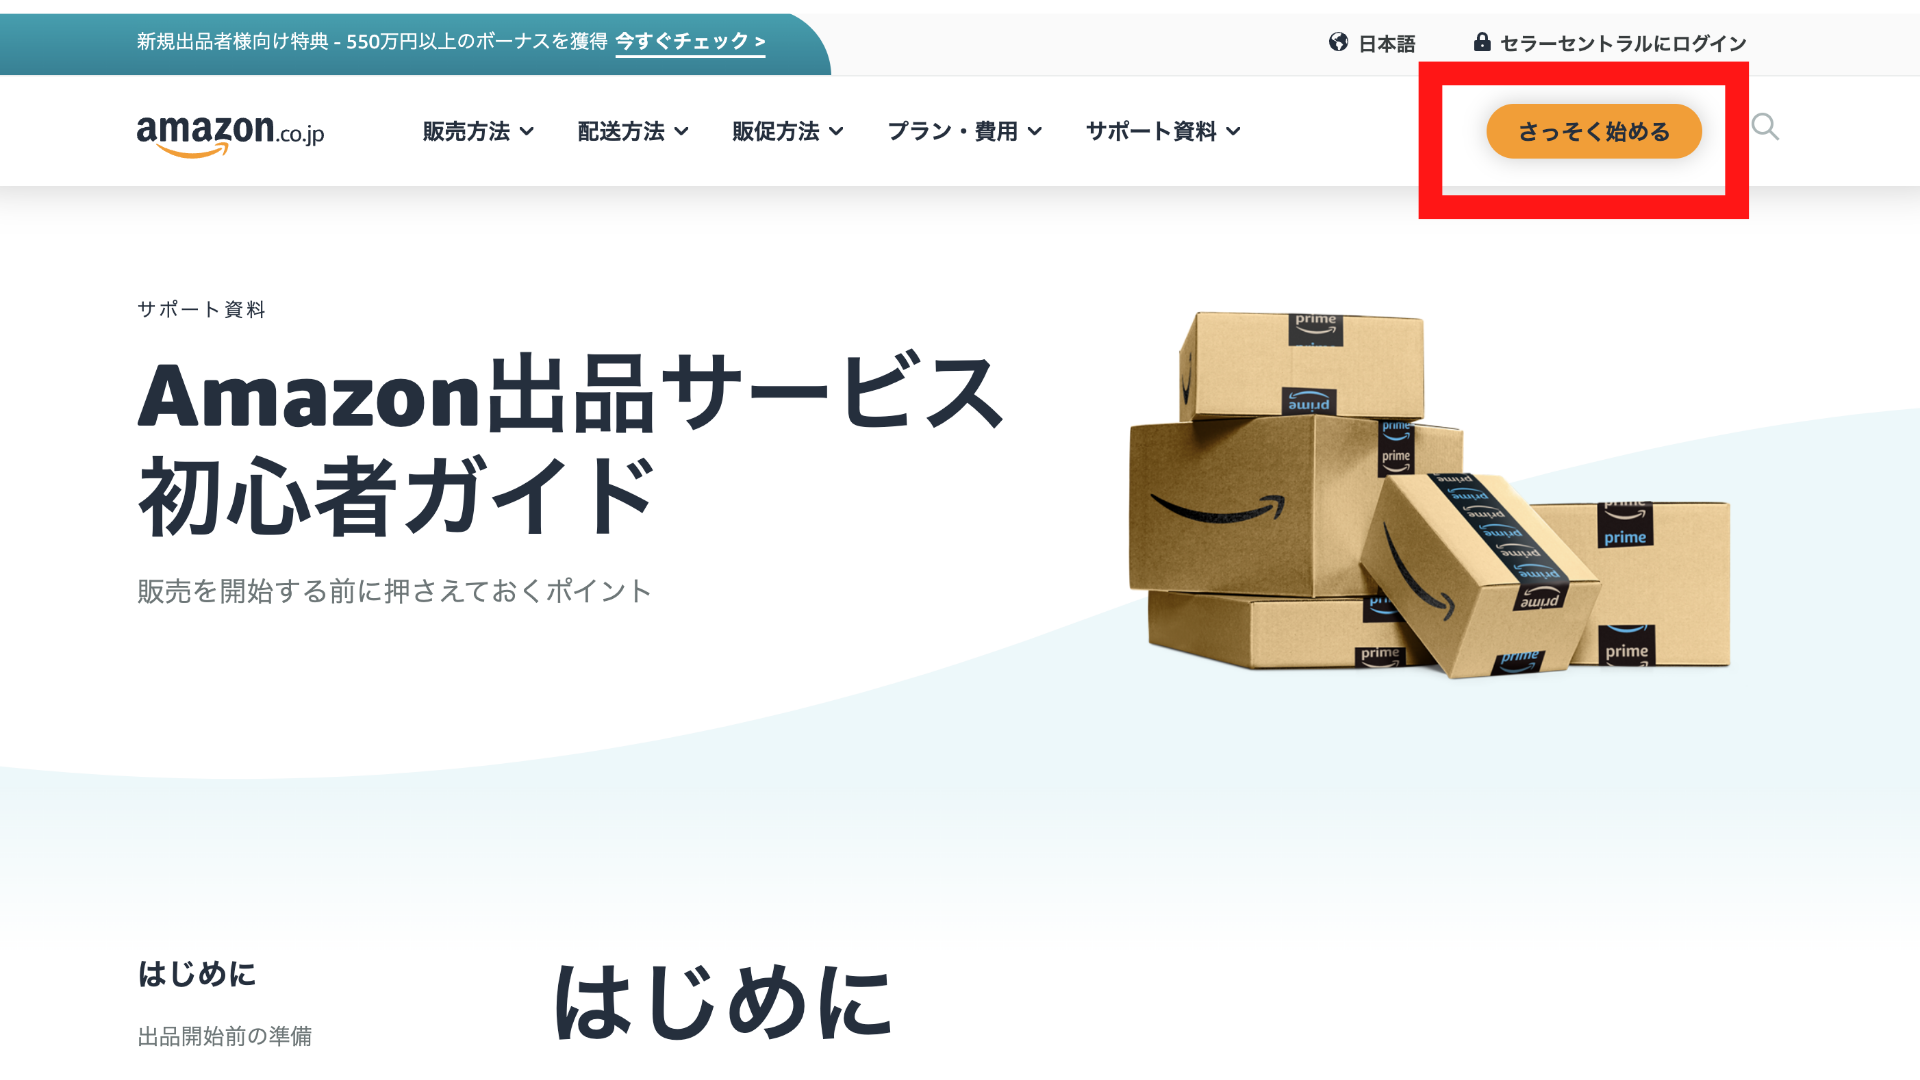Open the サポート資料 chevron arrow

(x=1233, y=132)
